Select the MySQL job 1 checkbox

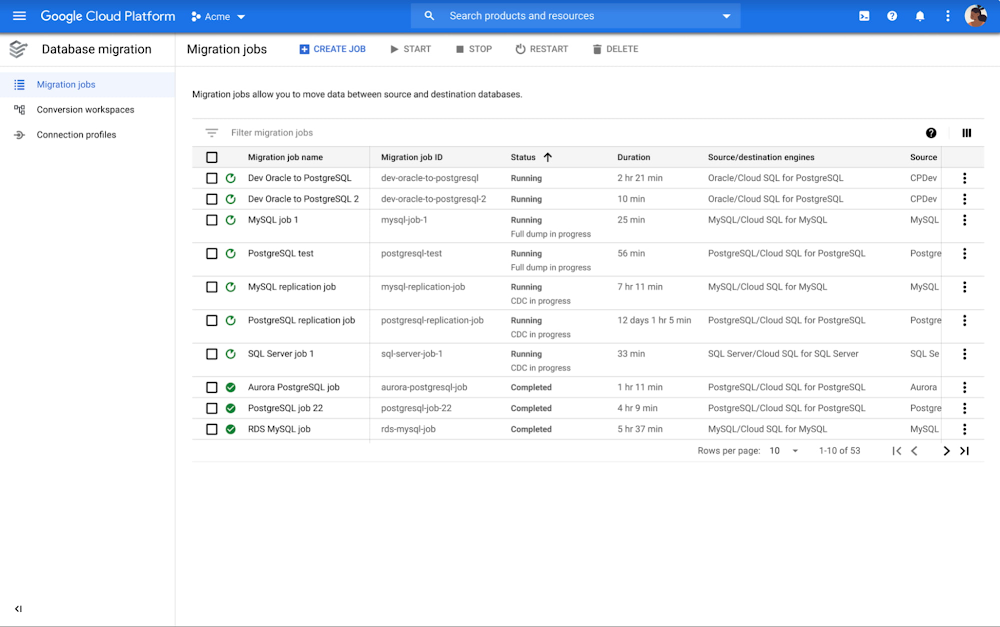[x=212, y=220]
